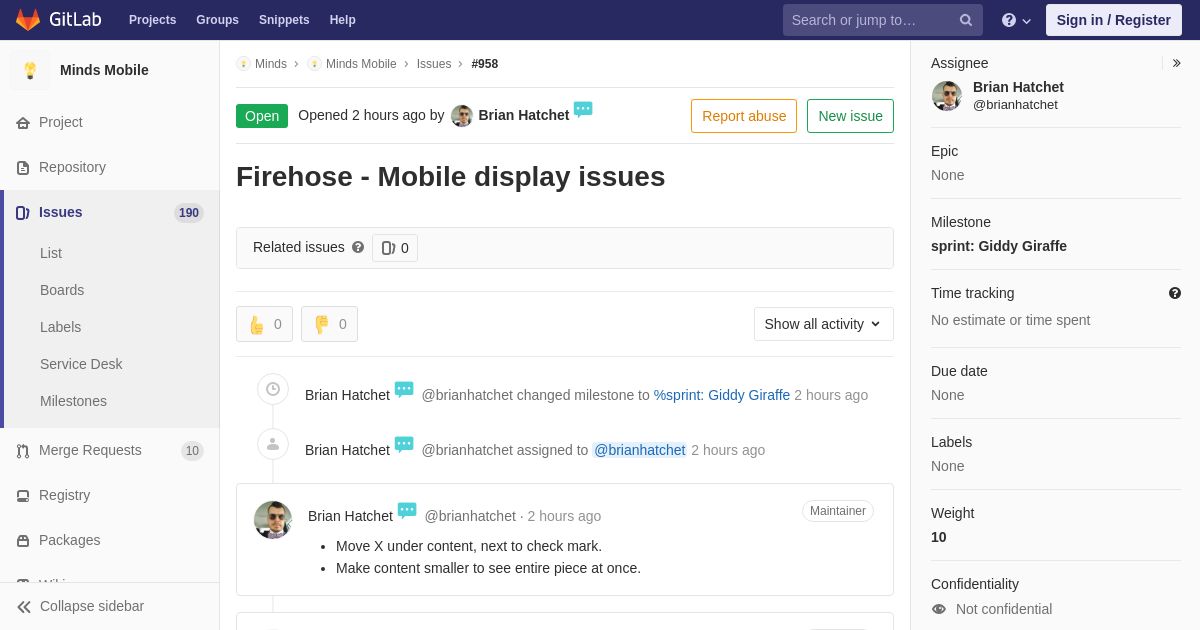Open the Projects menu in navbar

coord(152,20)
